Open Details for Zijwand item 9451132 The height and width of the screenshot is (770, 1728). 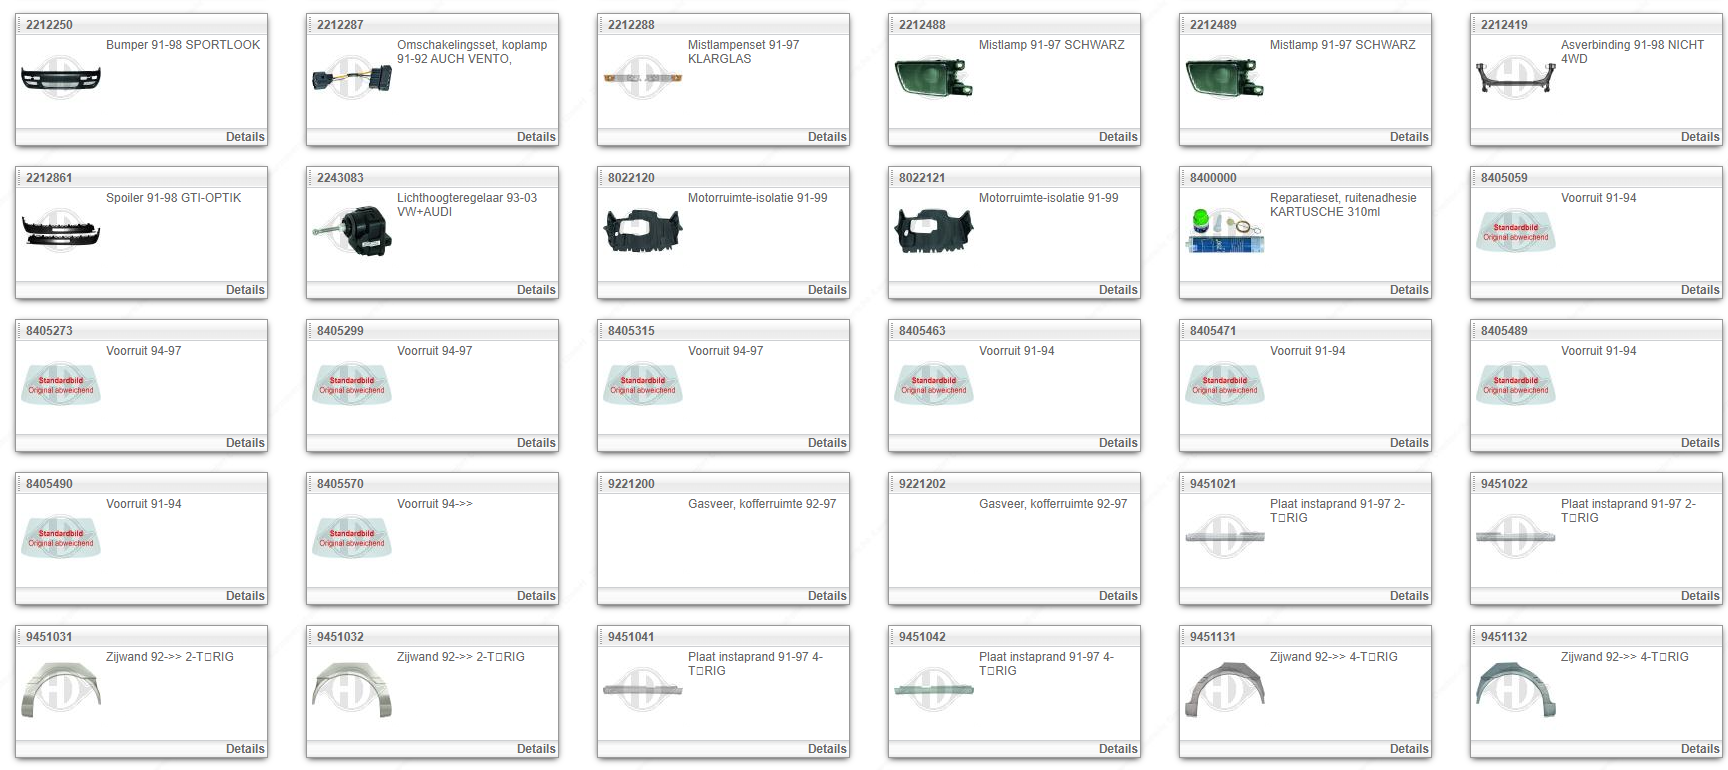[1700, 749]
